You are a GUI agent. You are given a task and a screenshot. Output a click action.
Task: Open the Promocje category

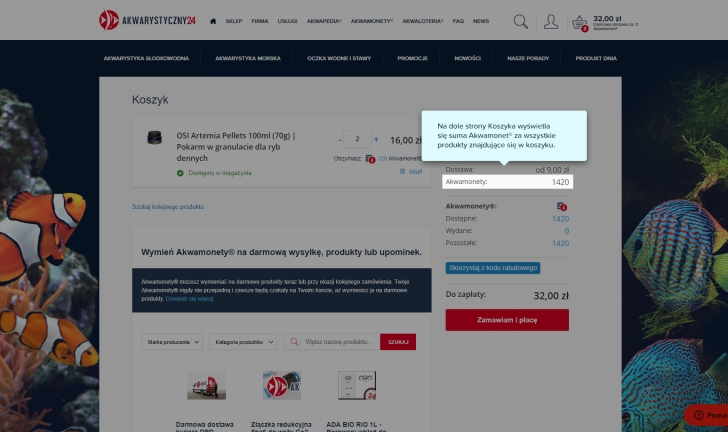click(x=413, y=59)
